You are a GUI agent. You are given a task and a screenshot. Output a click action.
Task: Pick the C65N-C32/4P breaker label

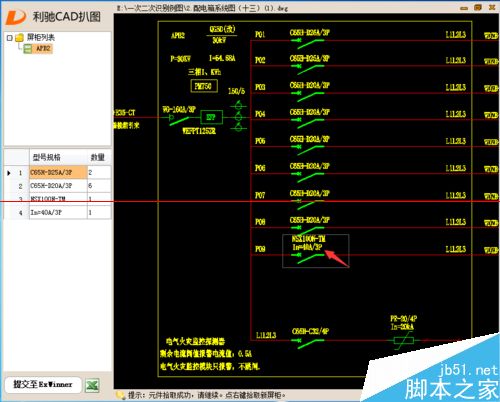point(310,331)
